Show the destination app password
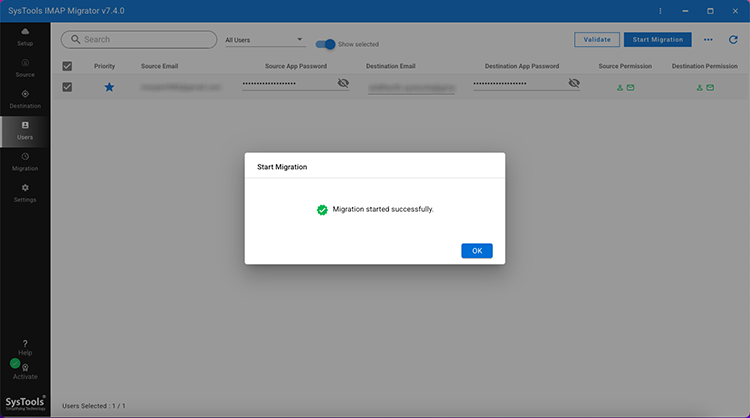 pyautogui.click(x=574, y=83)
